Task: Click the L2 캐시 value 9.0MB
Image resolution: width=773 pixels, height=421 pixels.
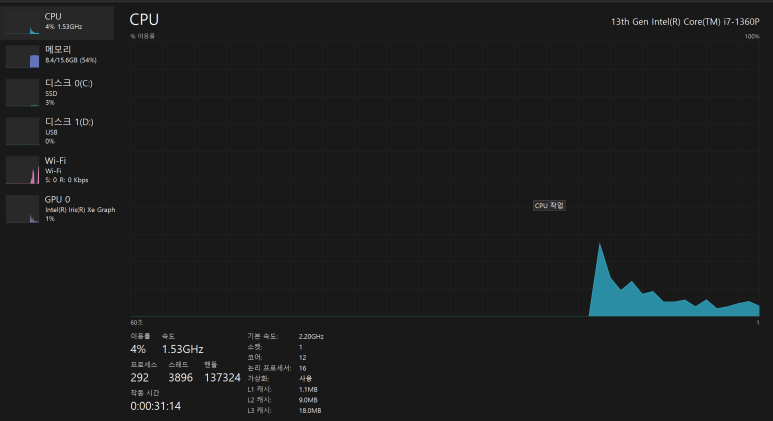Action: 308,400
